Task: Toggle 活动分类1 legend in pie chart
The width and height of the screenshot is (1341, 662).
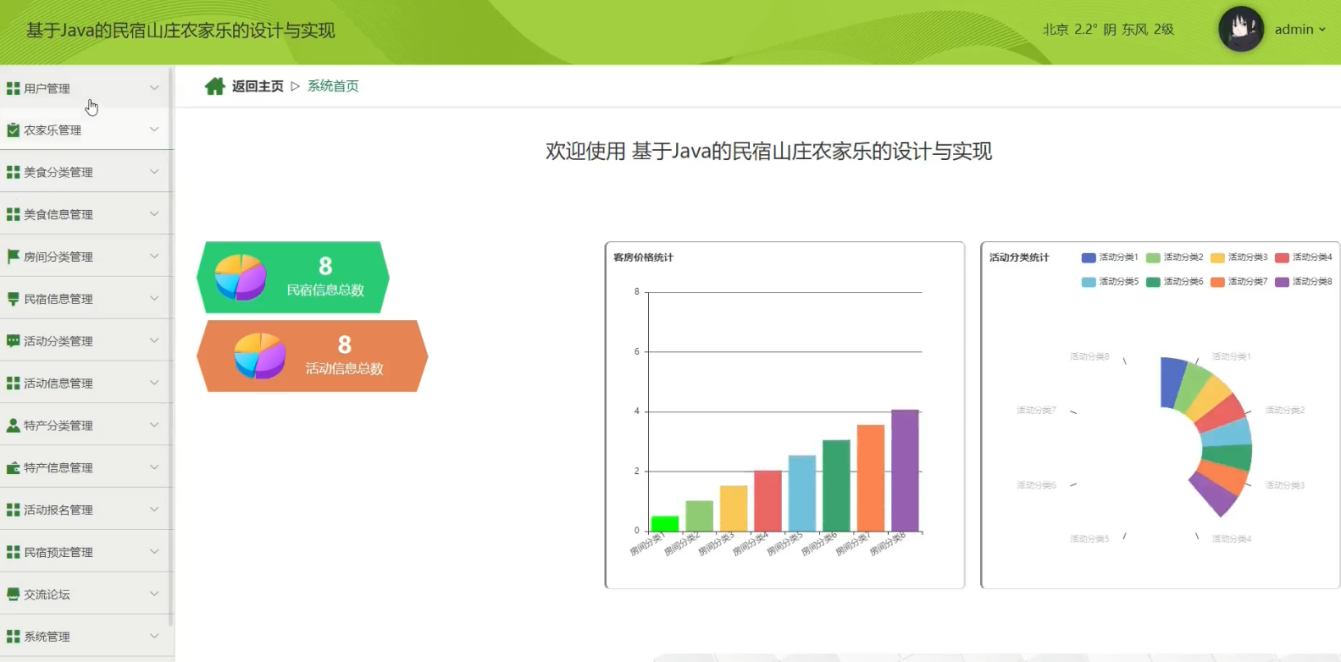Action: click(1109, 258)
